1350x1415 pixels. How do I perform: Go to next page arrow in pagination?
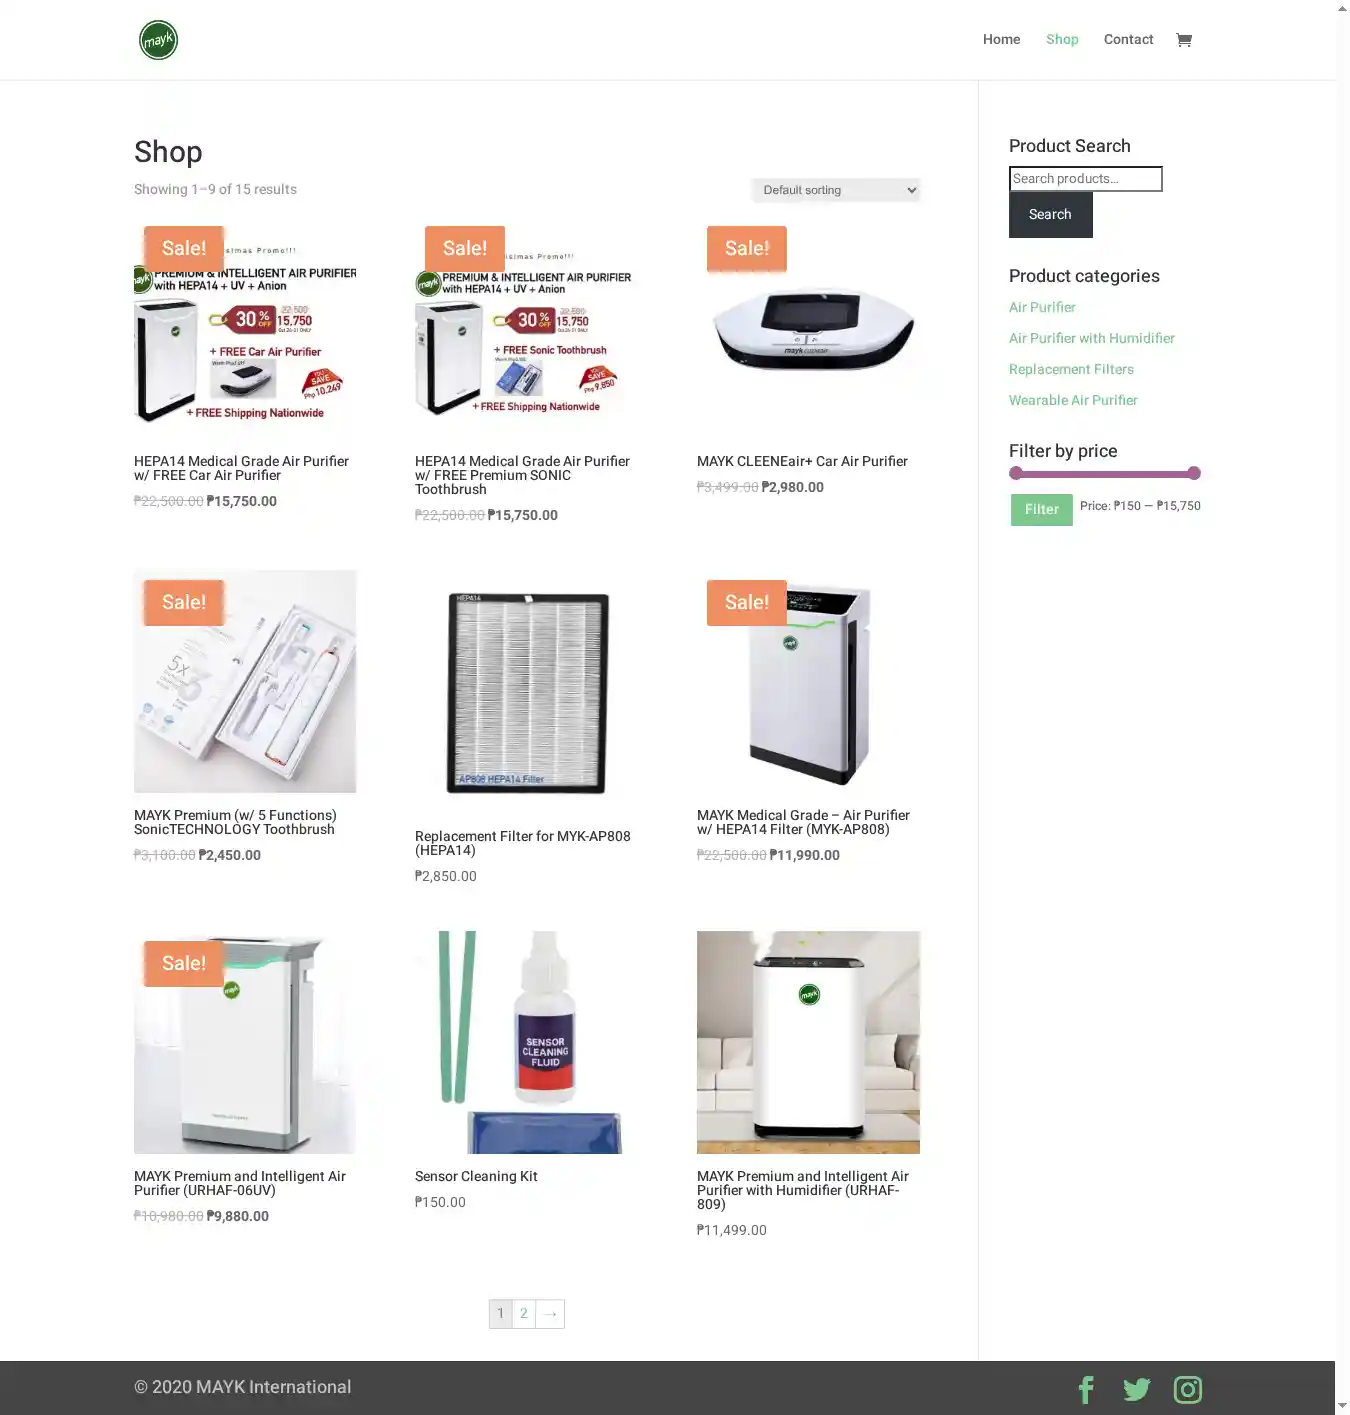[550, 1314]
